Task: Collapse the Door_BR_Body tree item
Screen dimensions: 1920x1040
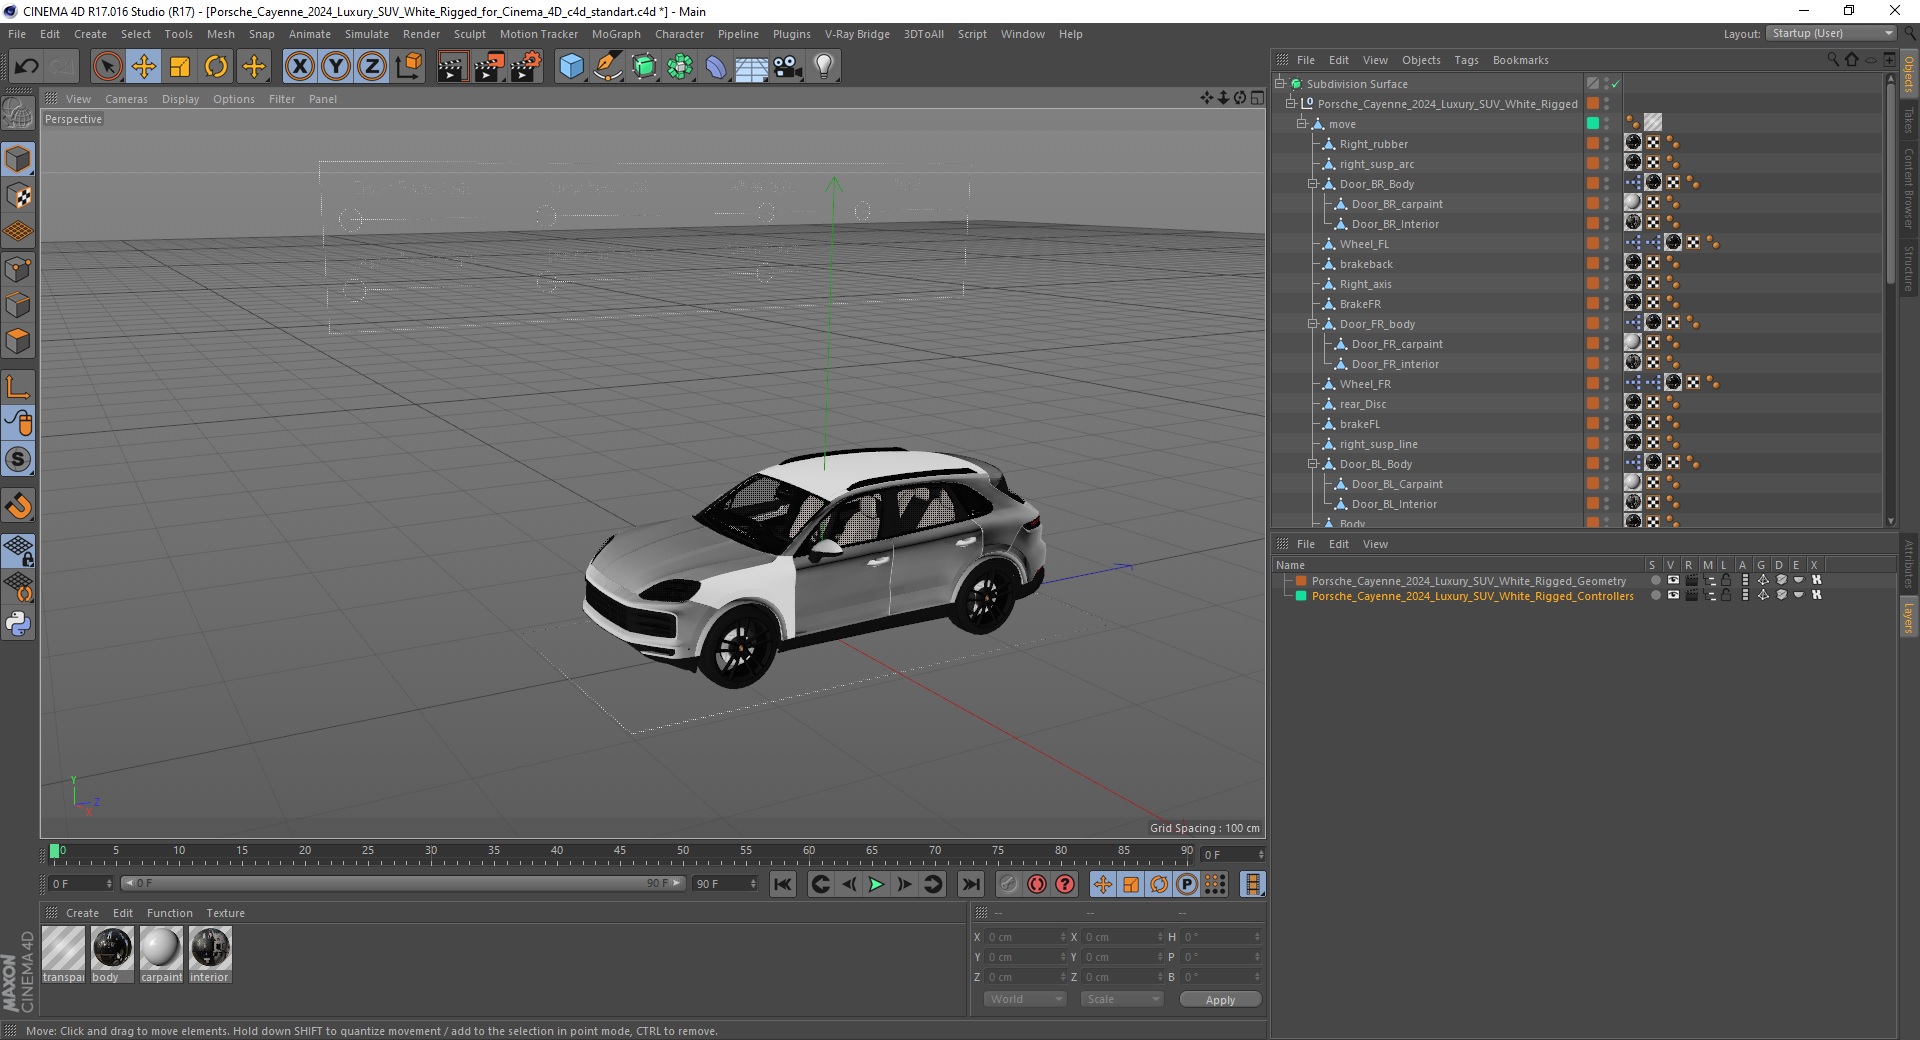Action: click(1313, 183)
